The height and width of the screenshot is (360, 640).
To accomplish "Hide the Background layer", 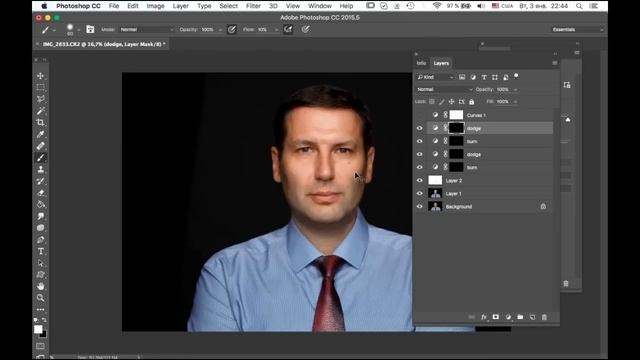I will point(420,207).
